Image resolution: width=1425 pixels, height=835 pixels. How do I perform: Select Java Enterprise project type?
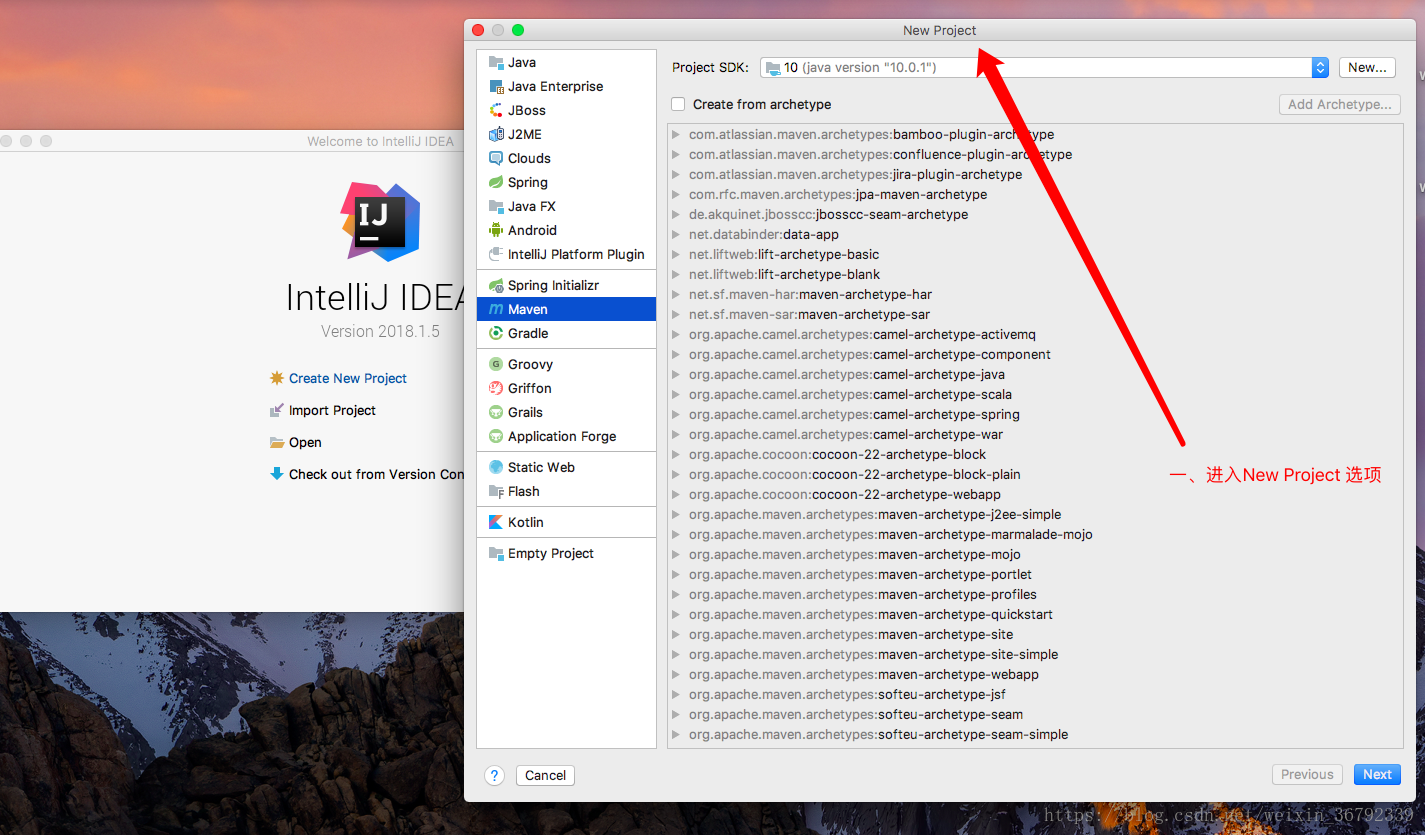pyautogui.click(x=566, y=86)
